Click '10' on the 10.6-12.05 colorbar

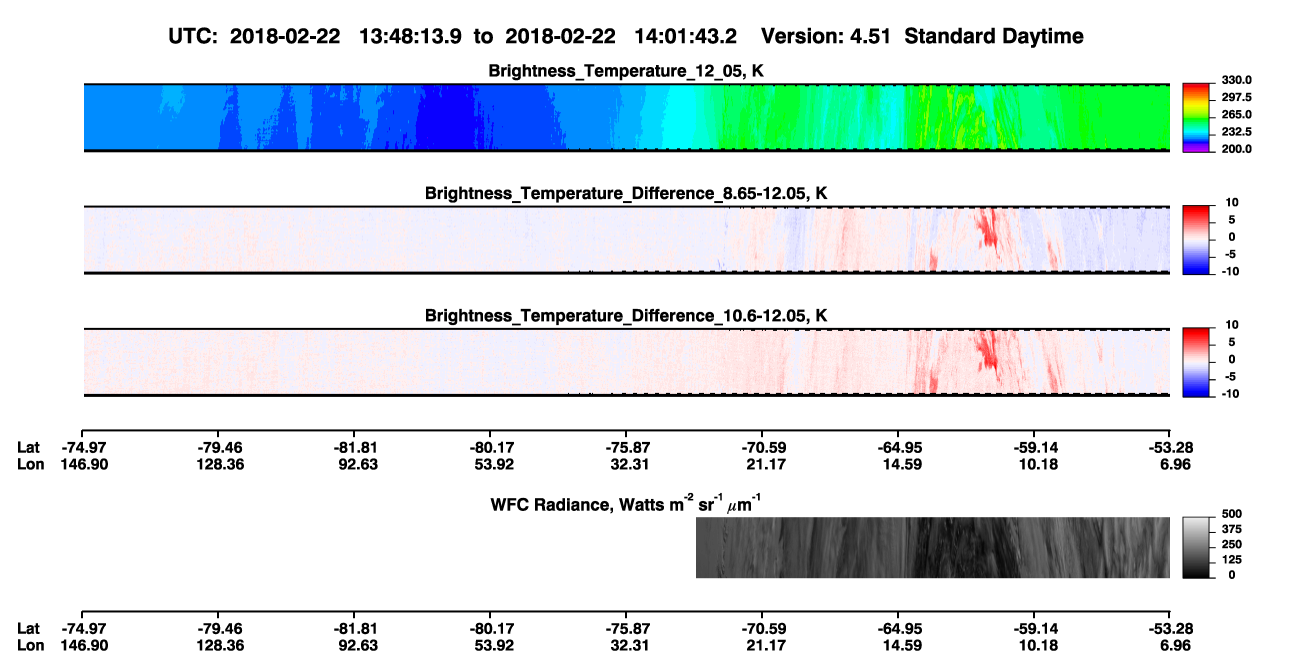click(1231, 325)
